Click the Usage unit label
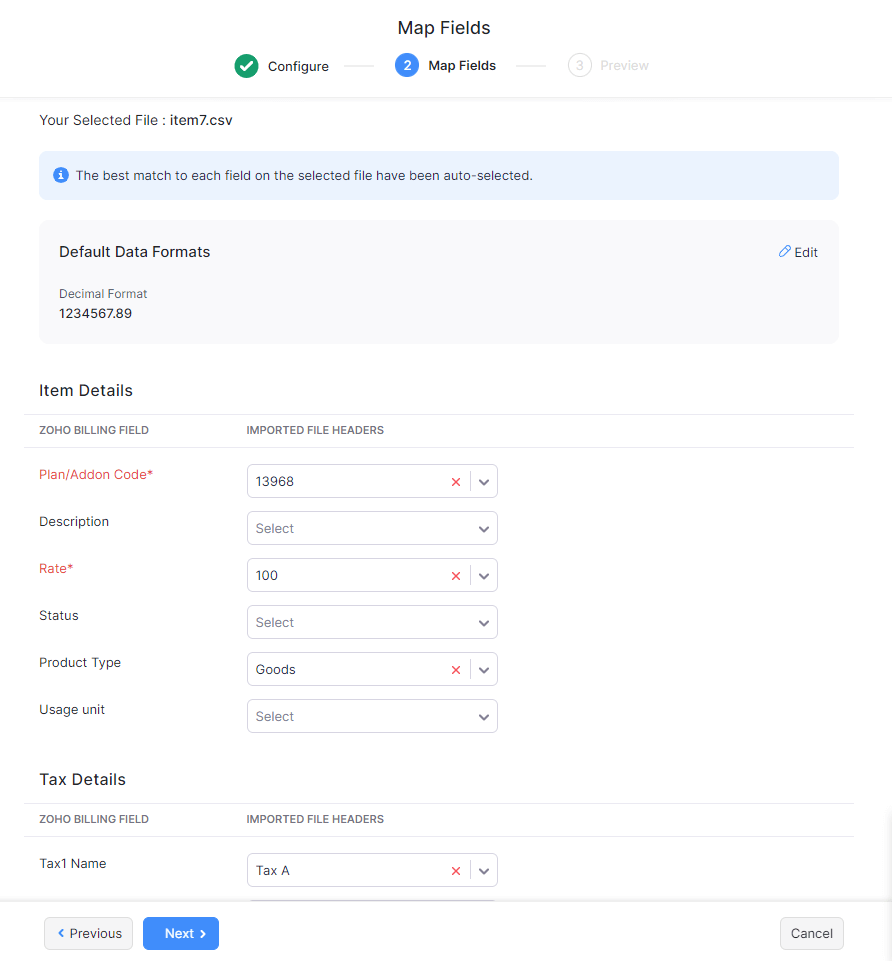 click(x=72, y=710)
